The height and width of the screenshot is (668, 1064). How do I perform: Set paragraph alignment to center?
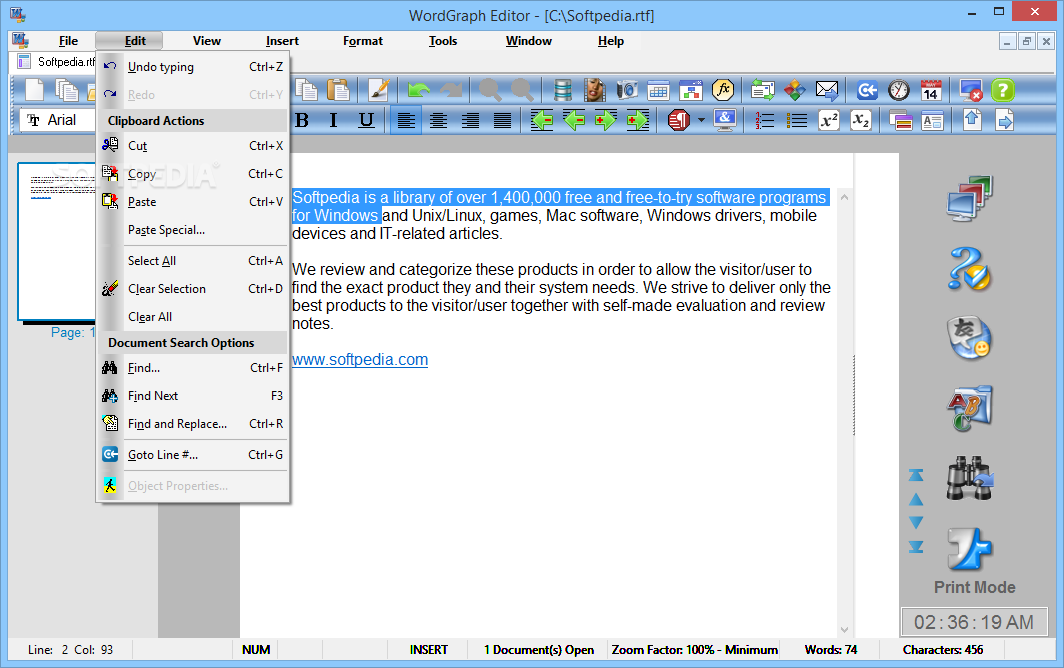[x=438, y=121]
